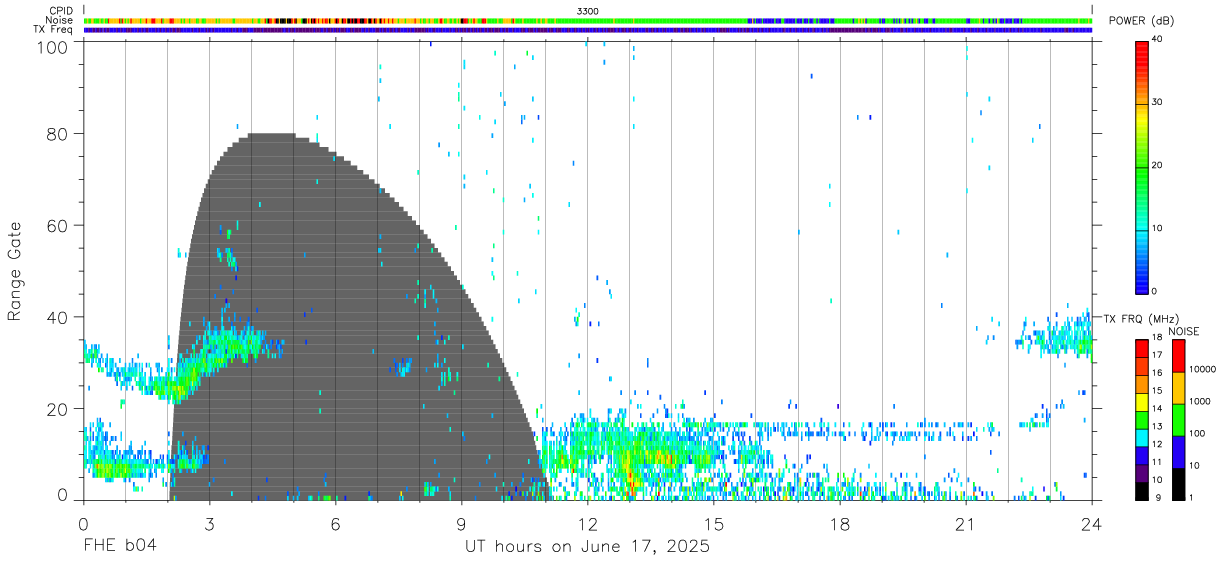Click the 21 tick label on UT hours axis
Image resolution: width=1228 pixels, height=567 pixels.
966,524
